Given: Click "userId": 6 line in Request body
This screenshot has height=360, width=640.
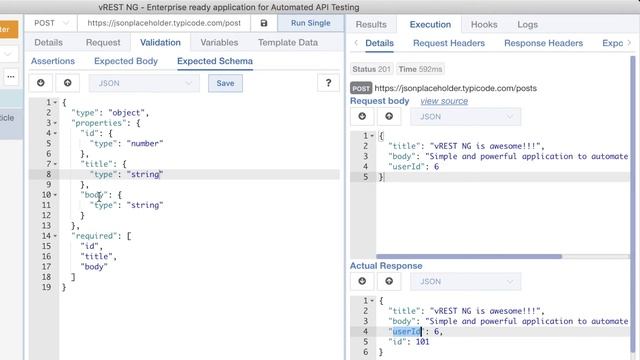Looking at the screenshot, I should click(413, 167).
